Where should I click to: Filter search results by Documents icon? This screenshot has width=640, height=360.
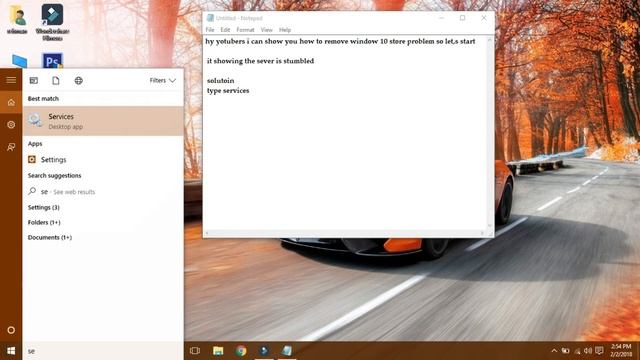56,80
